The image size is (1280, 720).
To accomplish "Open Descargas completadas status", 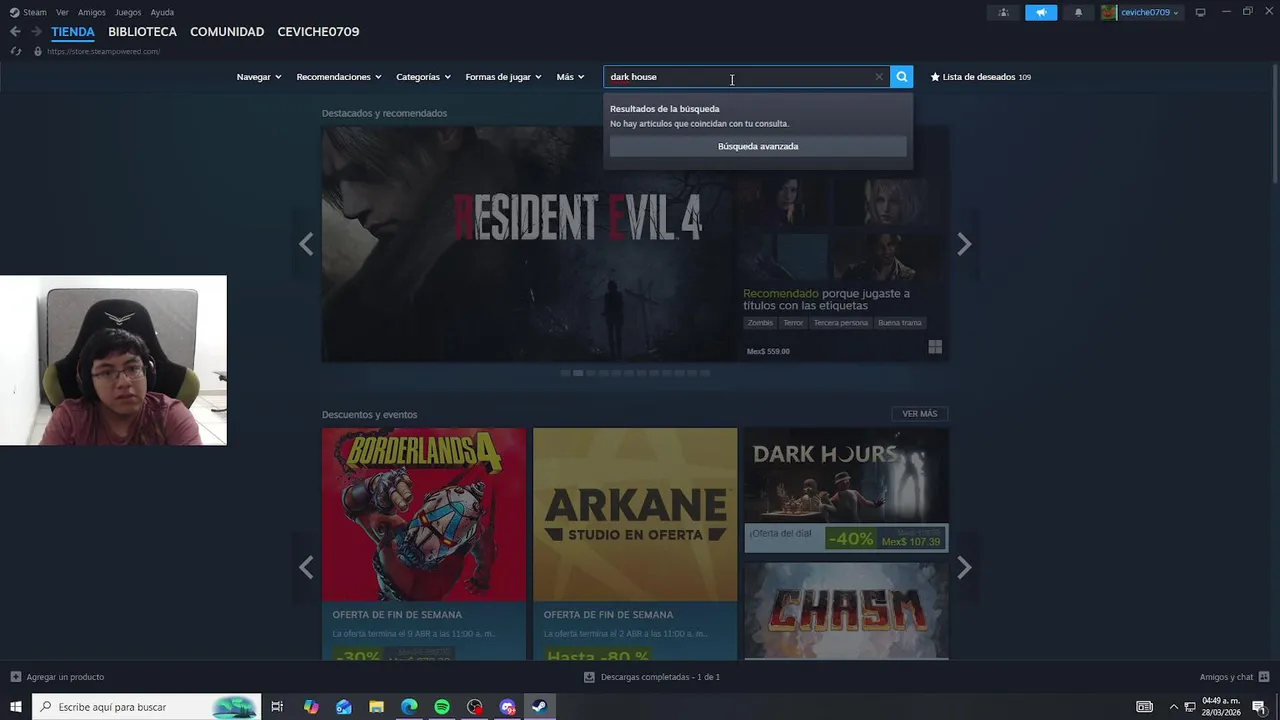I will pyautogui.click(x=652, y=677).
